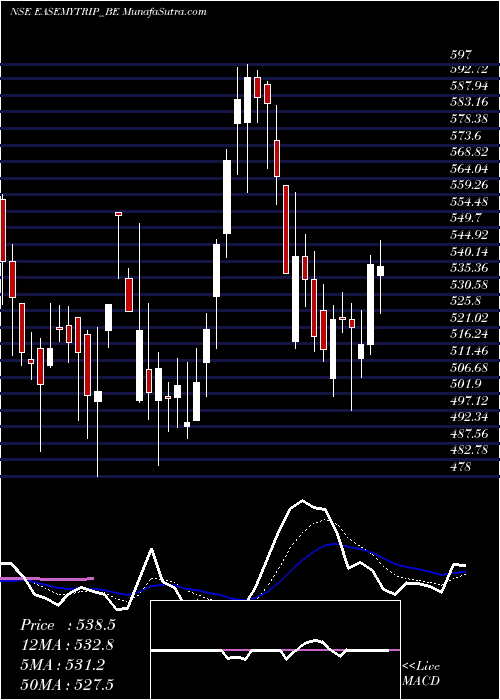The width and height of the screenshot is (500, 700).
Task: Click the 12MA : 532.8 readout
Action: click(x=67, y=645)
